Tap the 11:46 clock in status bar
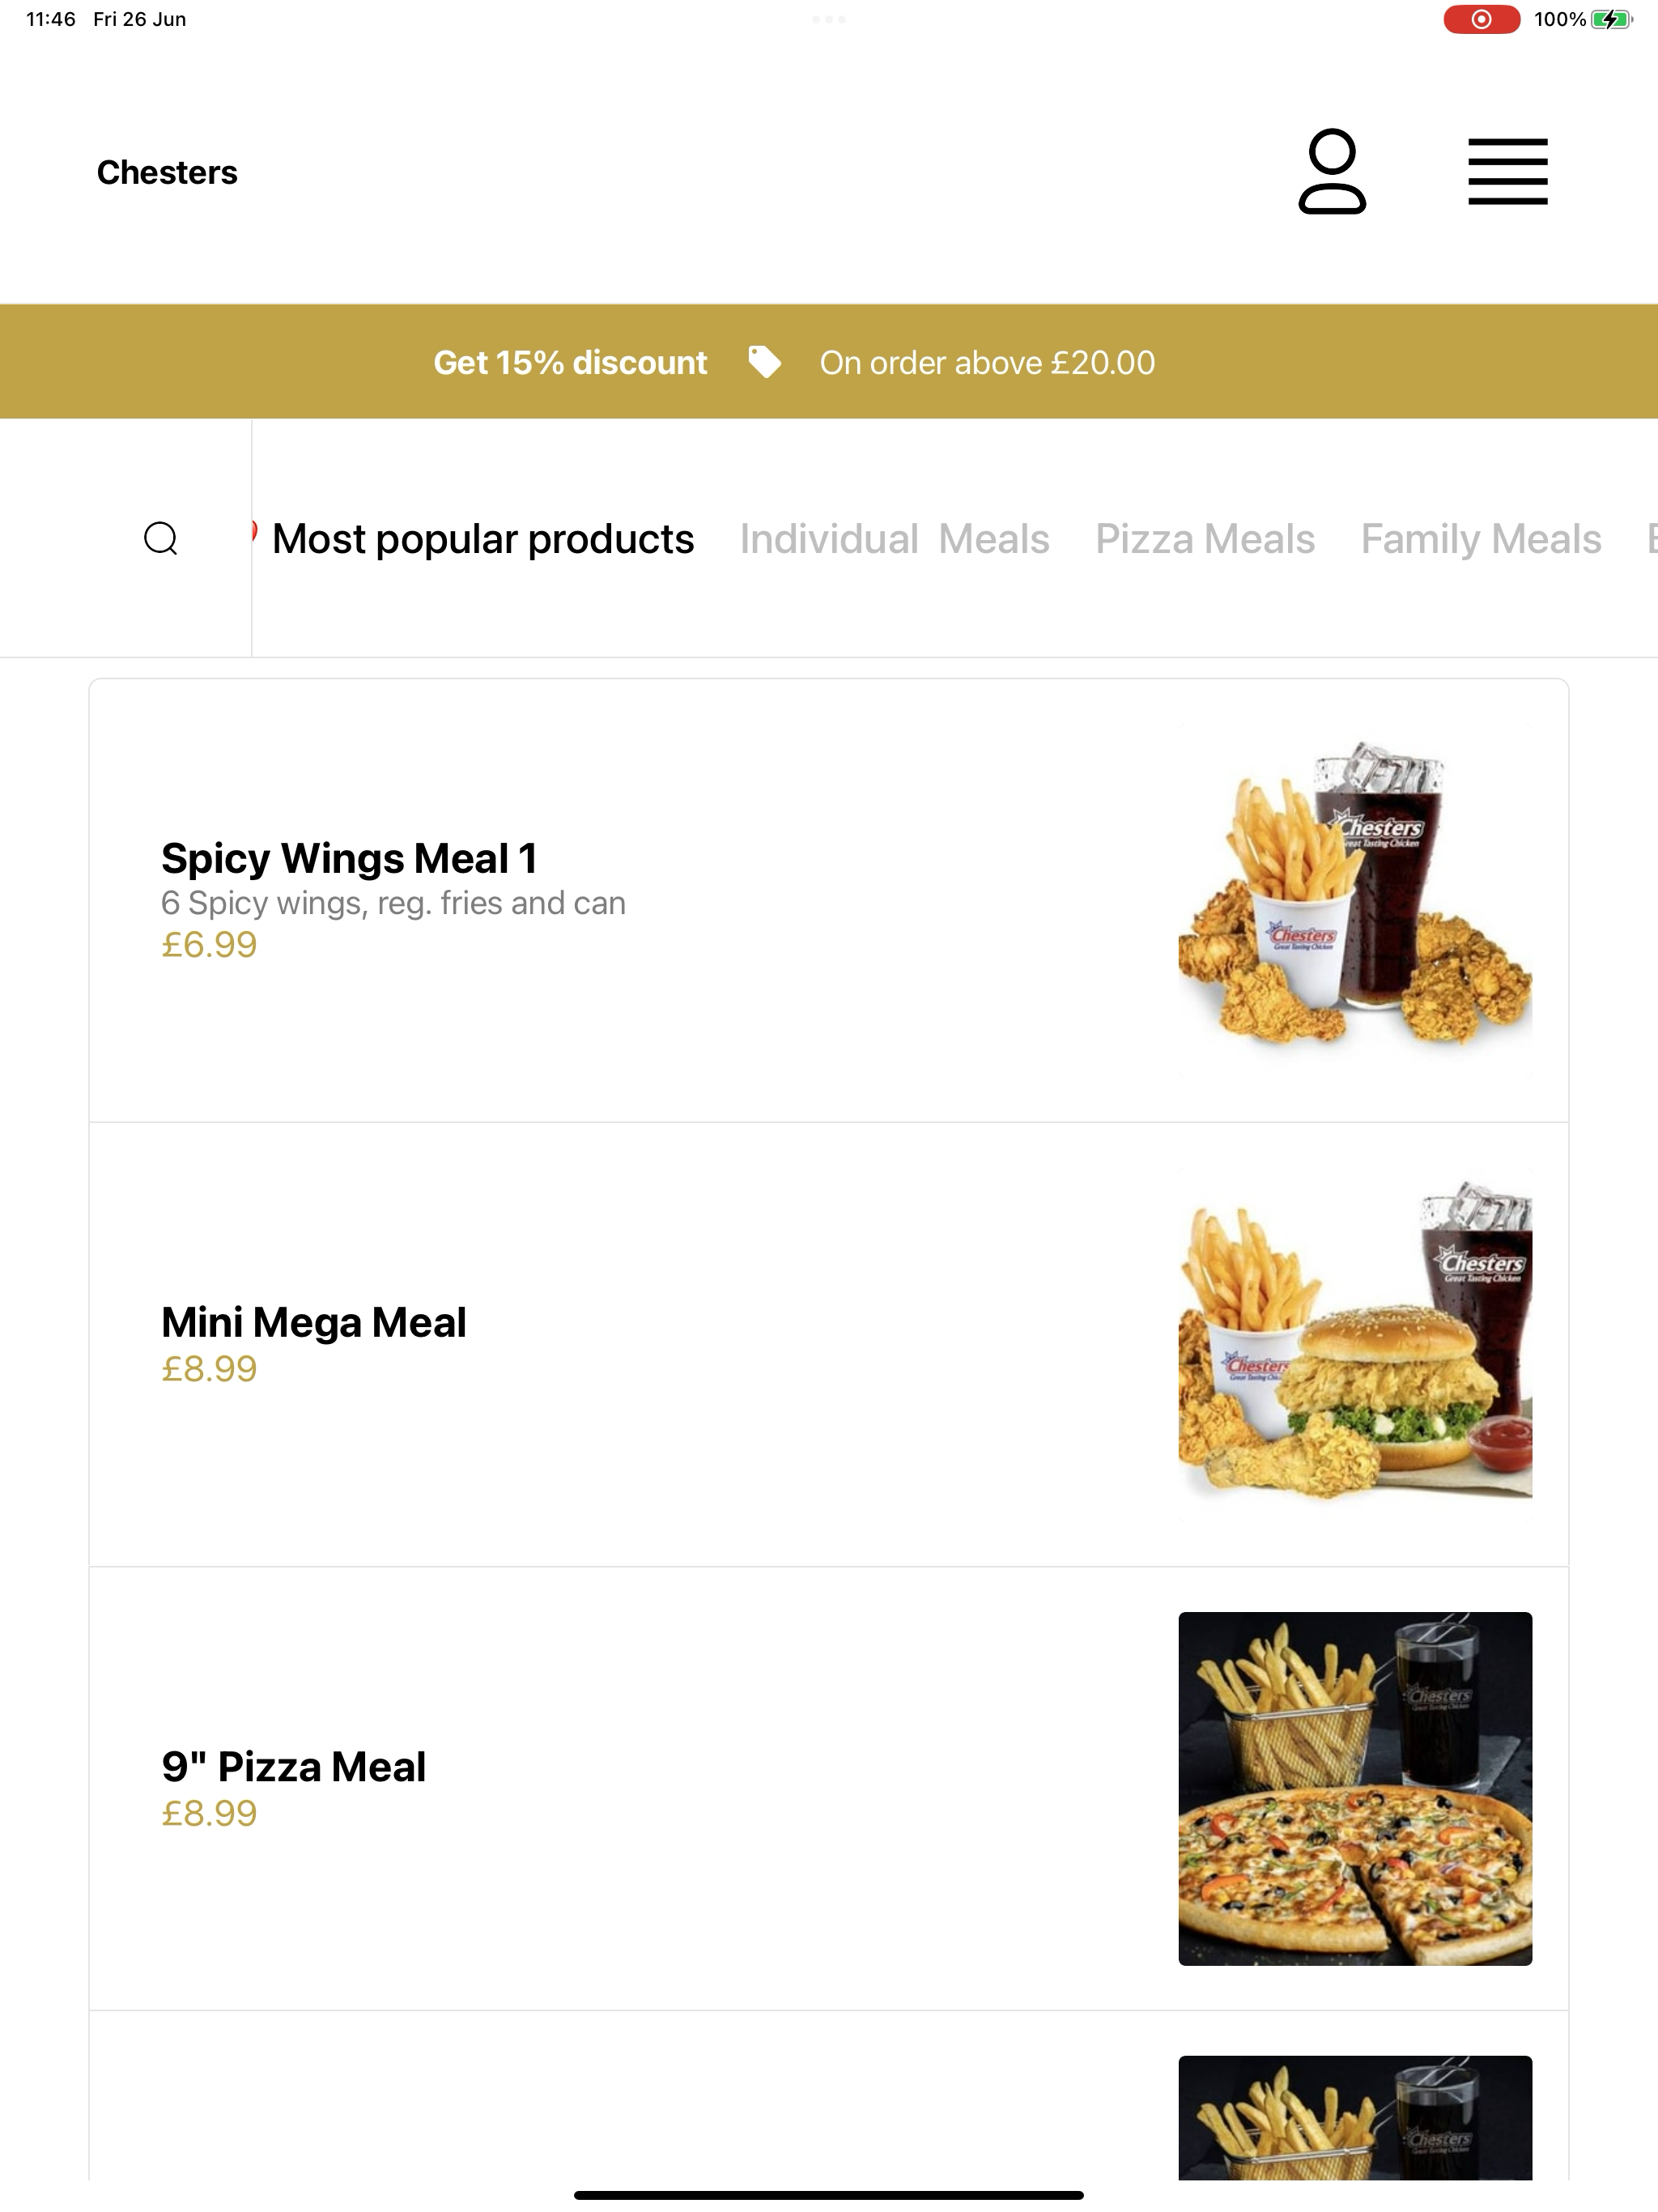 51,19
